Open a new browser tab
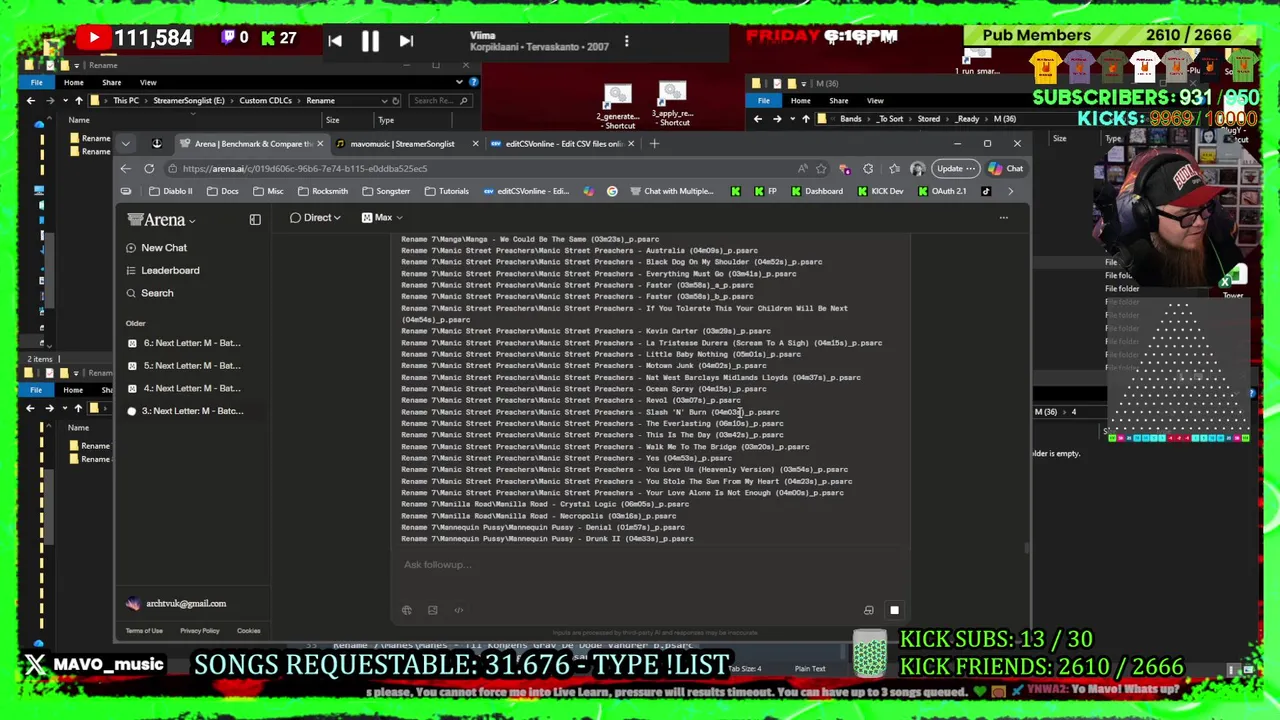This screenshot has height=720, width=1280. [x=654, y=143]
